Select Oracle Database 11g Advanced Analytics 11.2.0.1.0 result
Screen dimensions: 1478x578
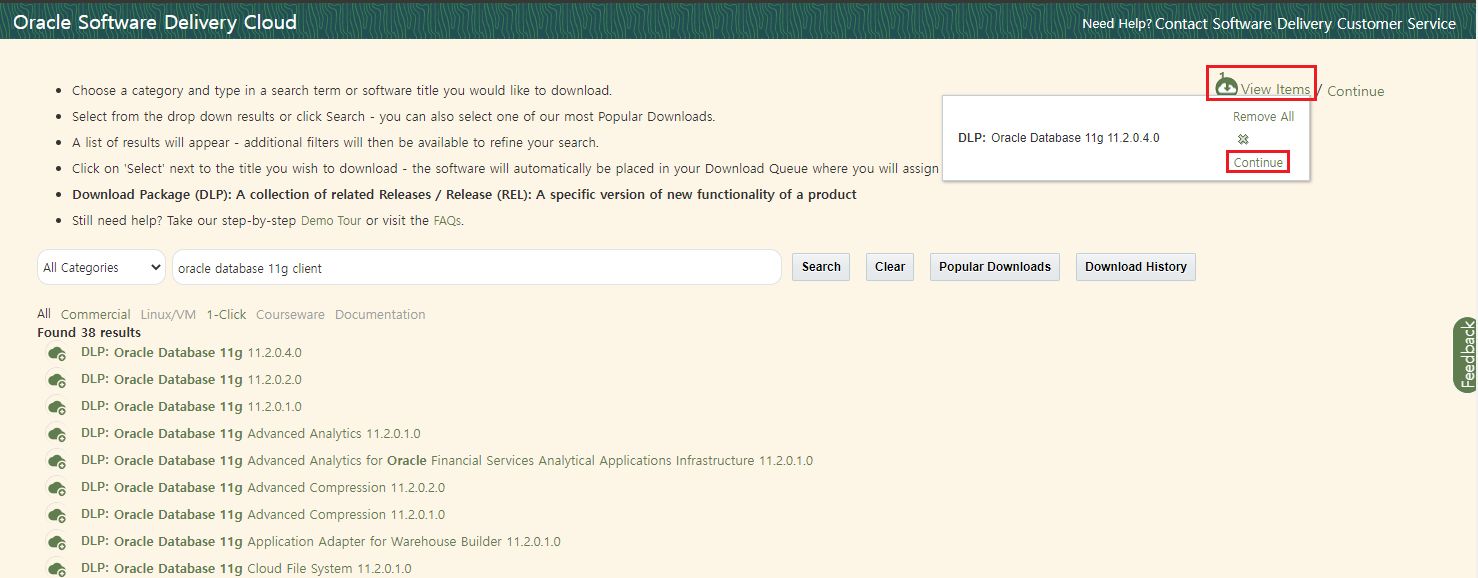pyautogui.click(x=251, y=434)
